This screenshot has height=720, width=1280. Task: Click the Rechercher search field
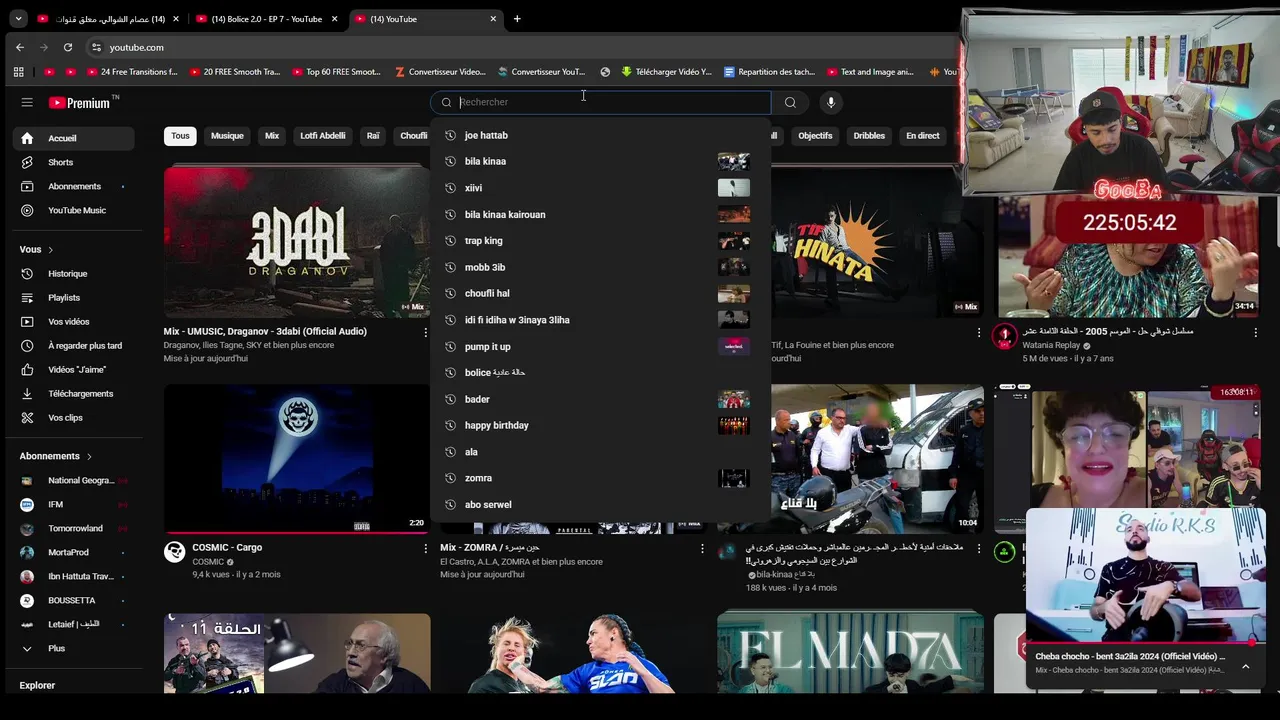(x=600, y=102)
